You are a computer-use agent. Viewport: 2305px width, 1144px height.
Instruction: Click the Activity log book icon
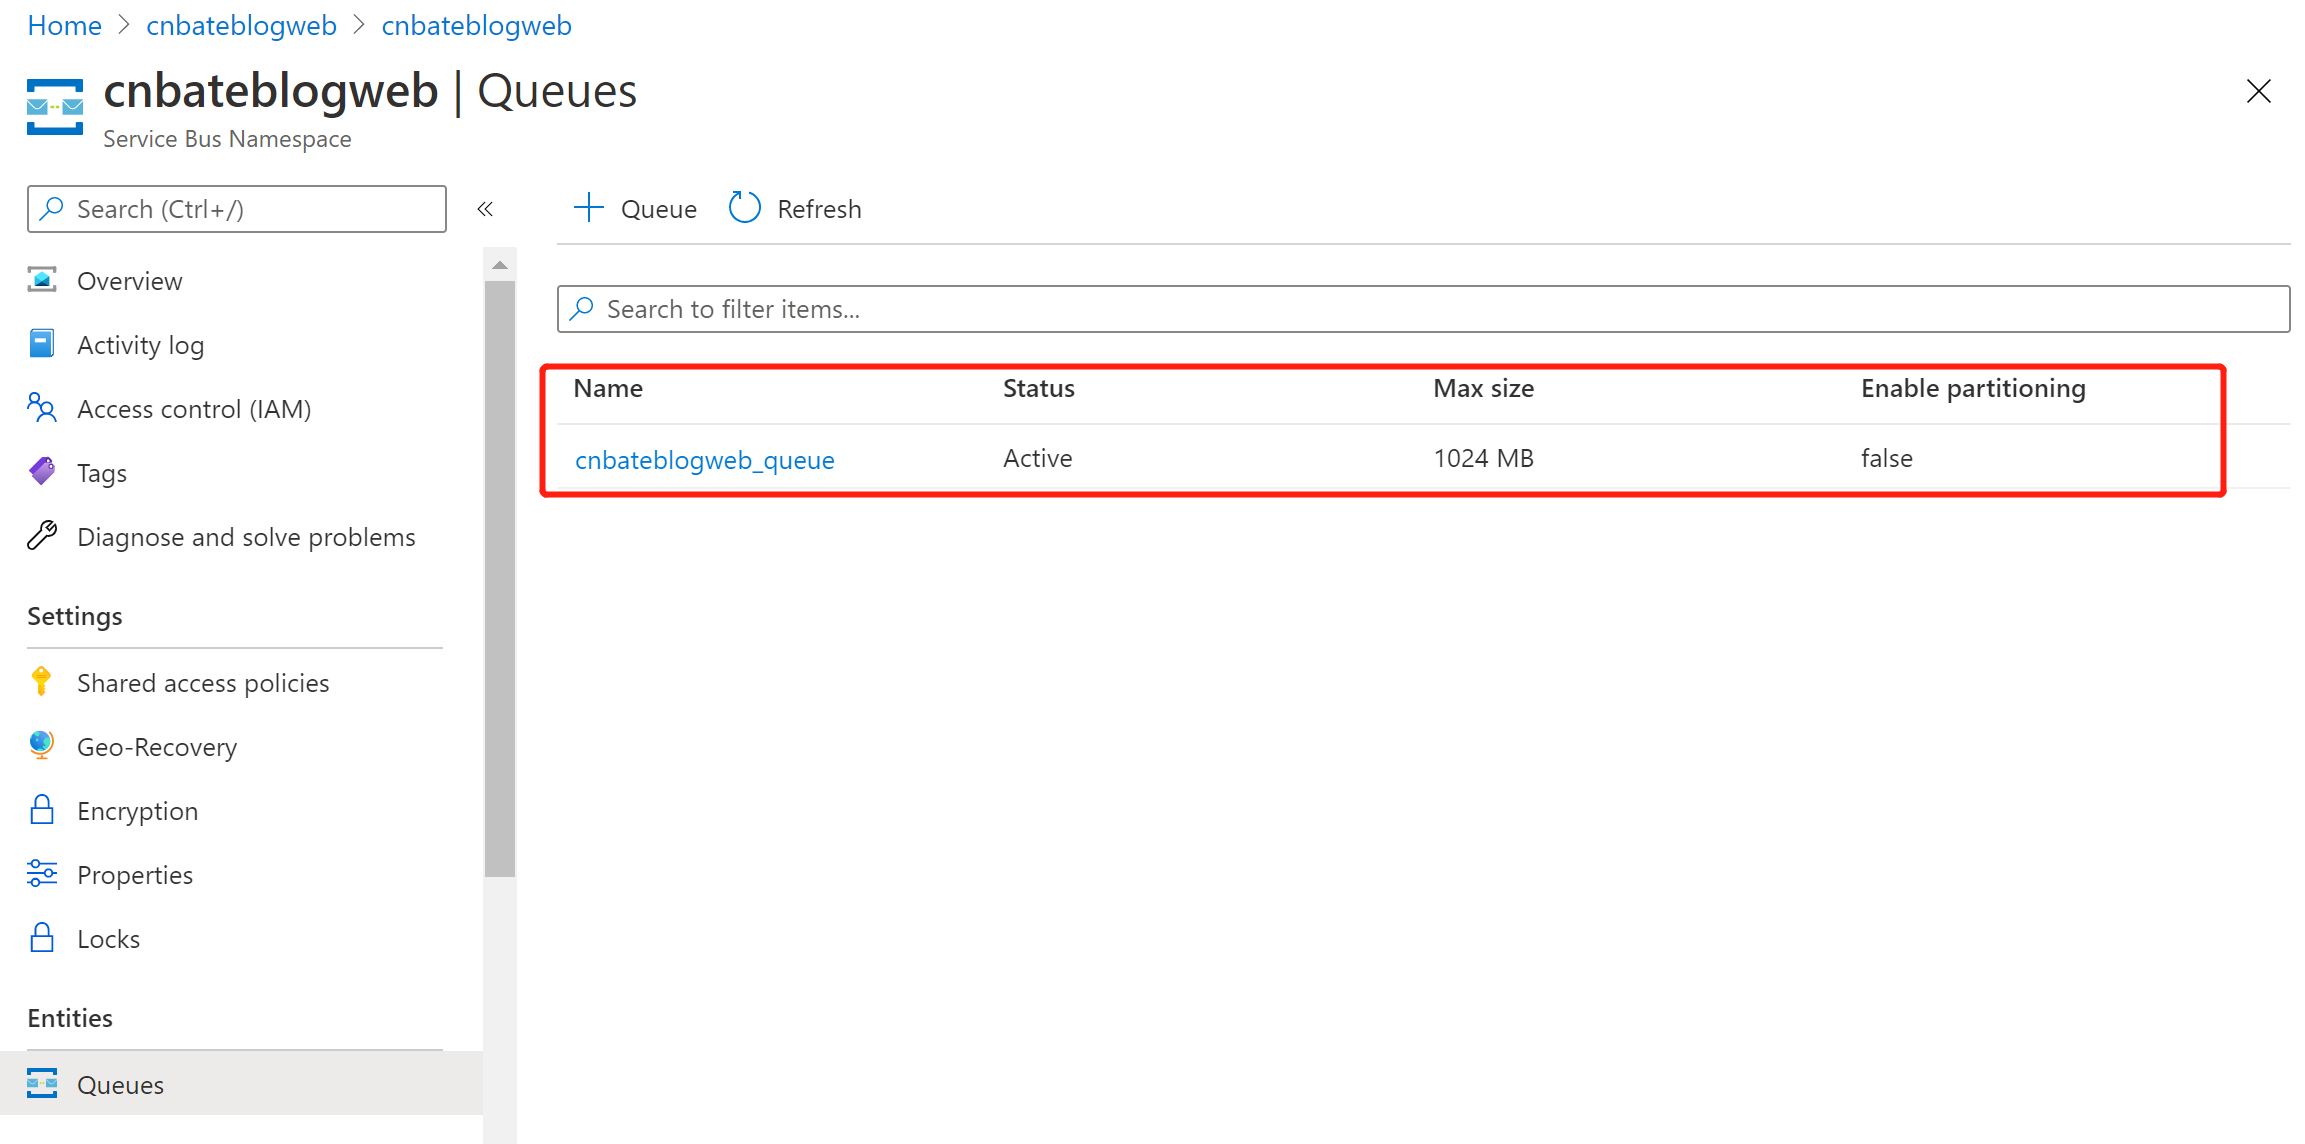pos(42,344)
